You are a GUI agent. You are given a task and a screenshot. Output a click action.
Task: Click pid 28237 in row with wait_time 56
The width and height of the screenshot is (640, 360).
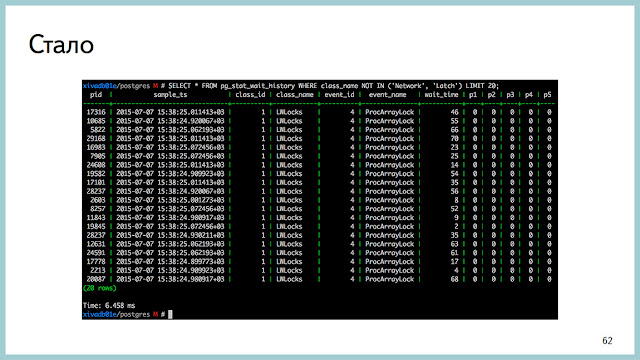[96, 191]
